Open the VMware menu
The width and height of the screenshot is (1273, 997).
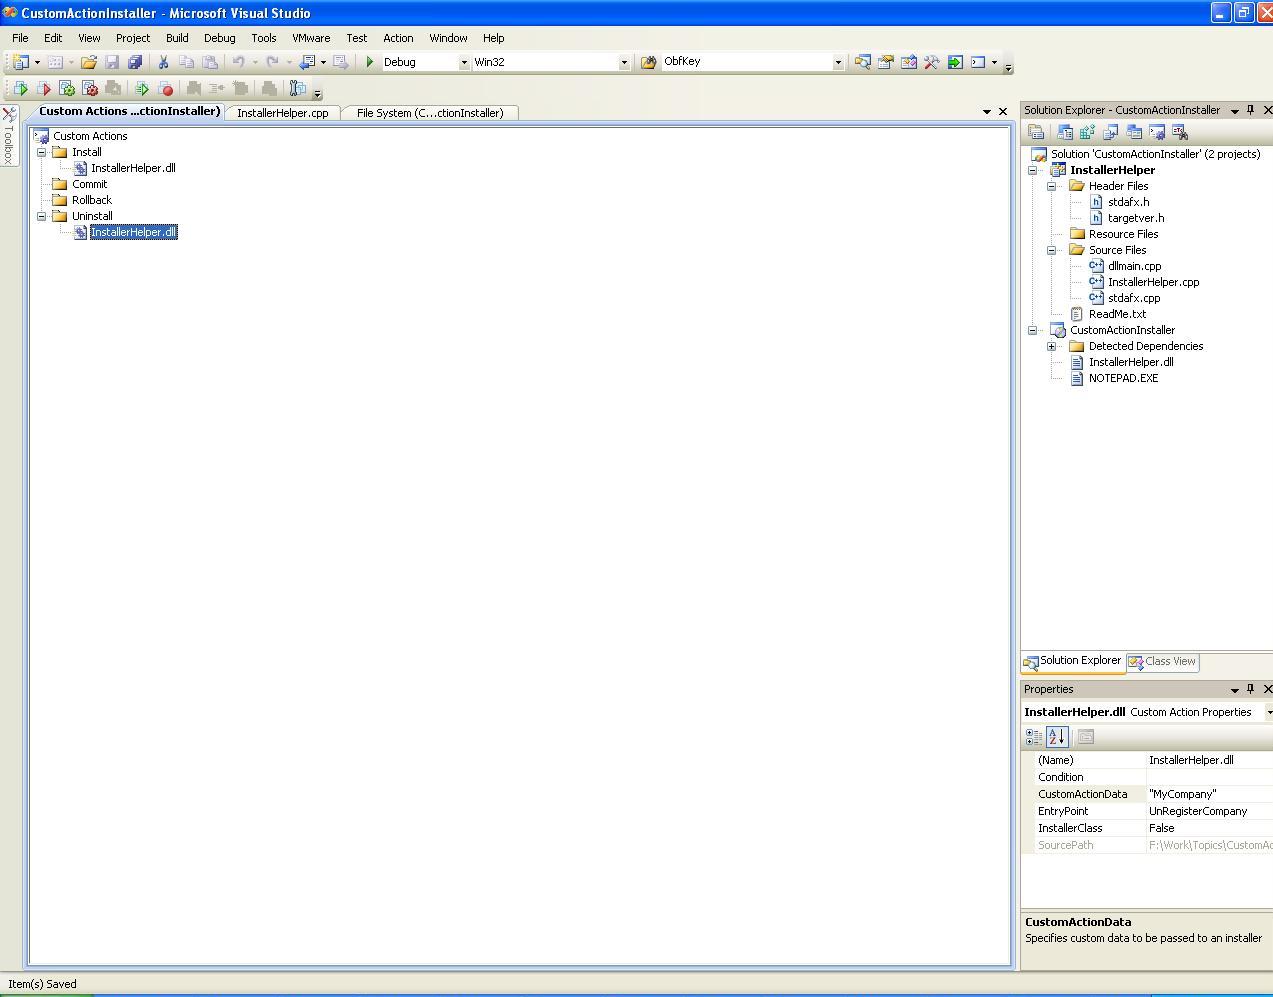(311, 38)
